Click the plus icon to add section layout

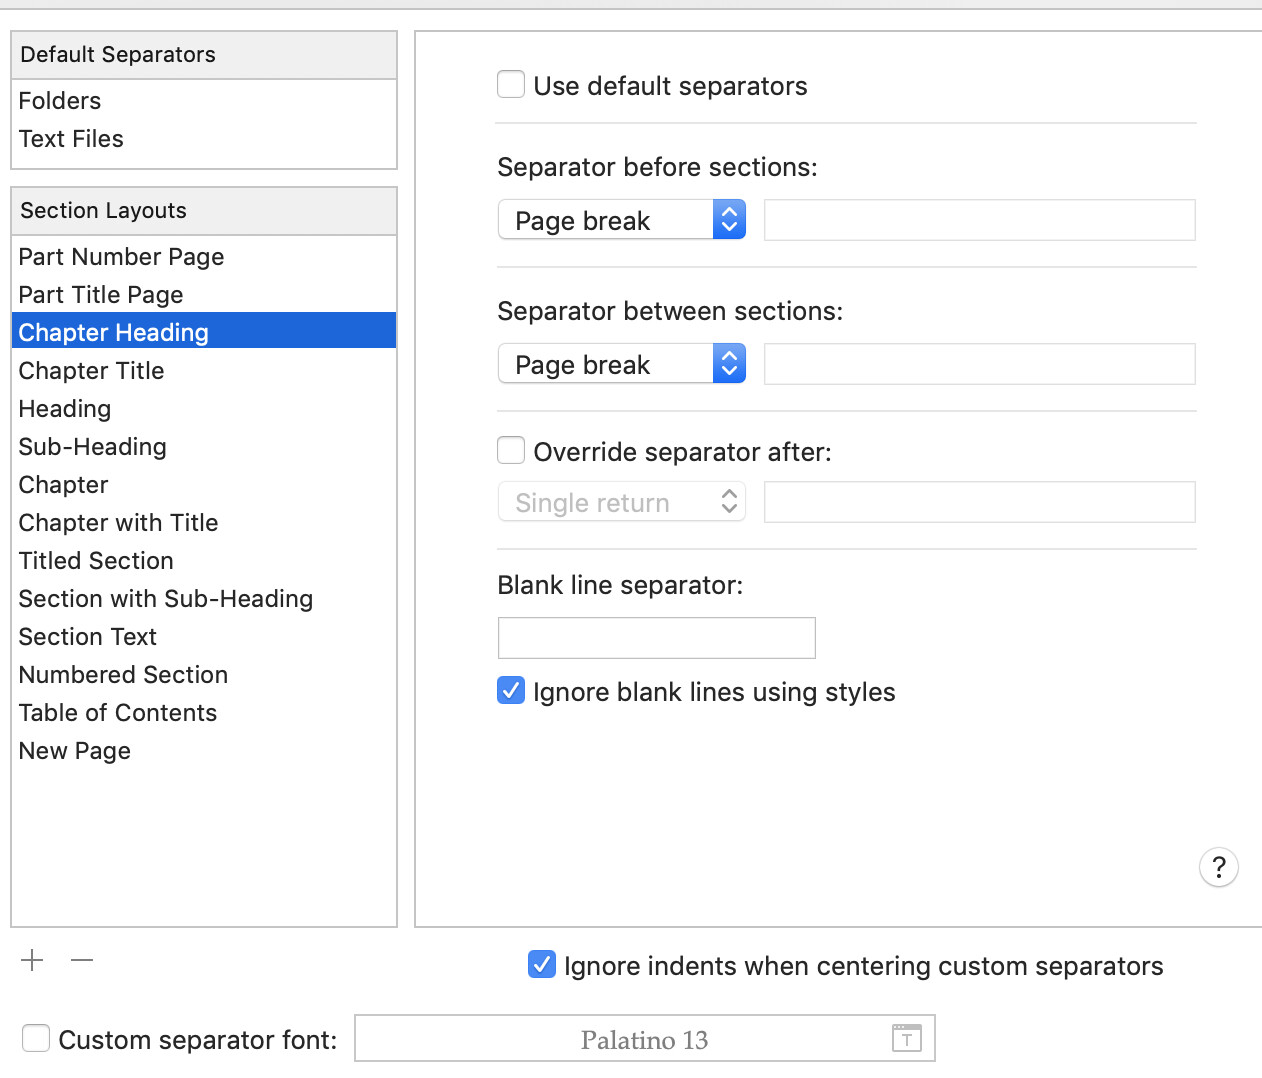tap(32, 960)
